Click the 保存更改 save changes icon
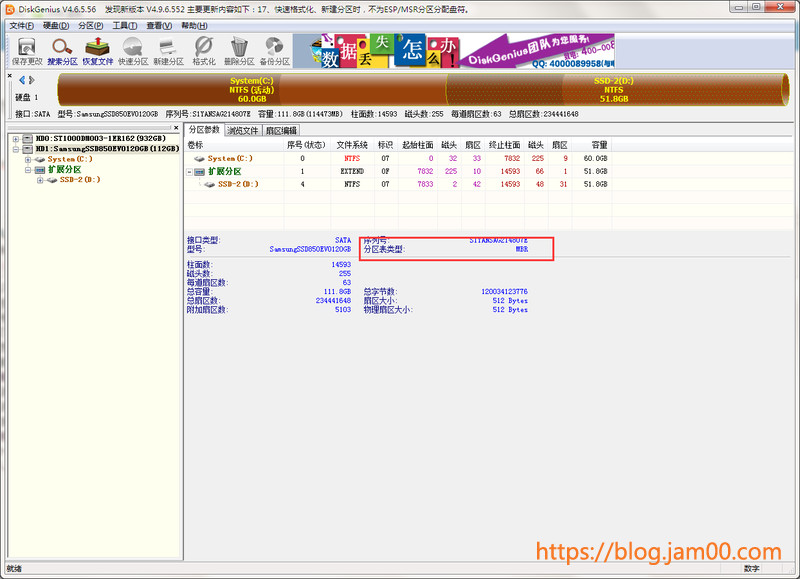The height and width of the screenshot is (579, 800). (x=27, y=51)
